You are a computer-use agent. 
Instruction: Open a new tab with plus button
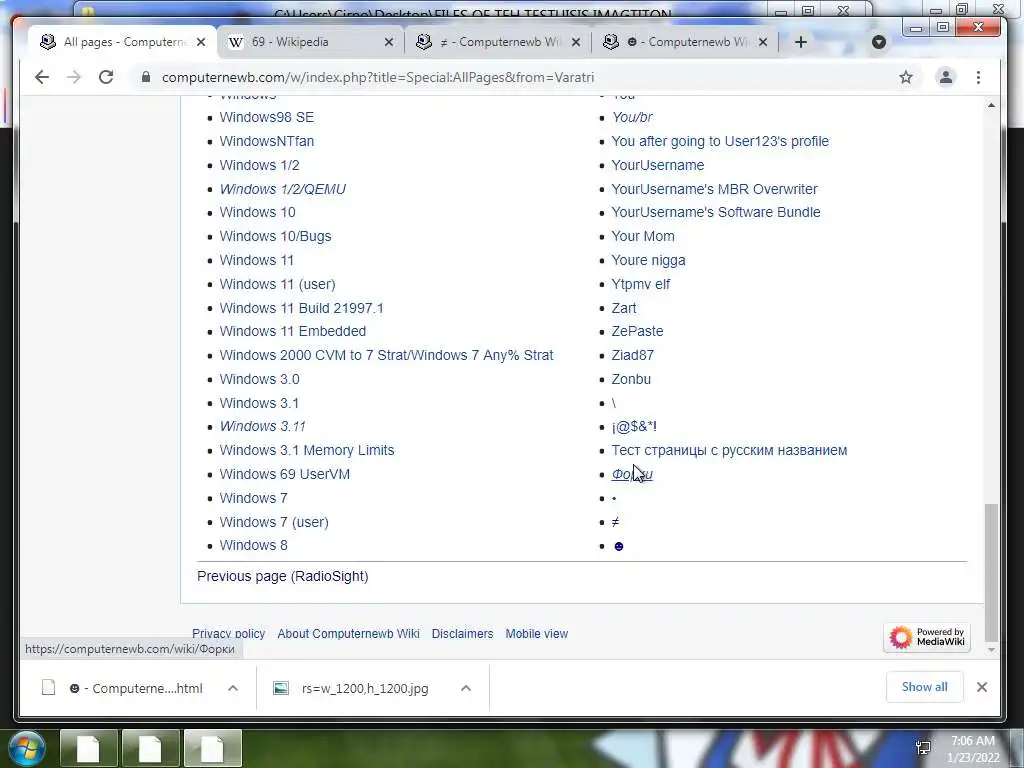click(x=801, y=42)
